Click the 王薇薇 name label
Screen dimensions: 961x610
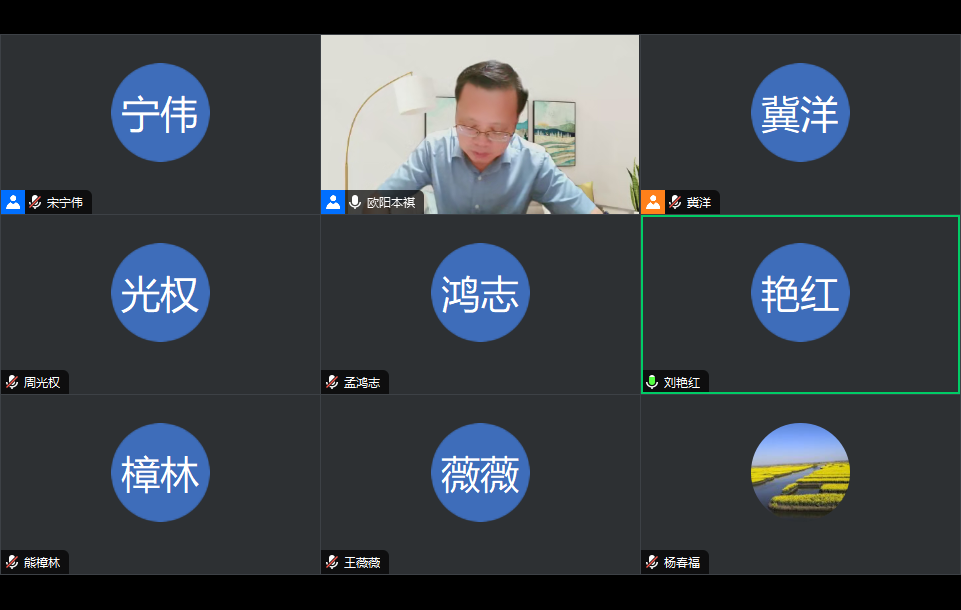tap(362, 562)
